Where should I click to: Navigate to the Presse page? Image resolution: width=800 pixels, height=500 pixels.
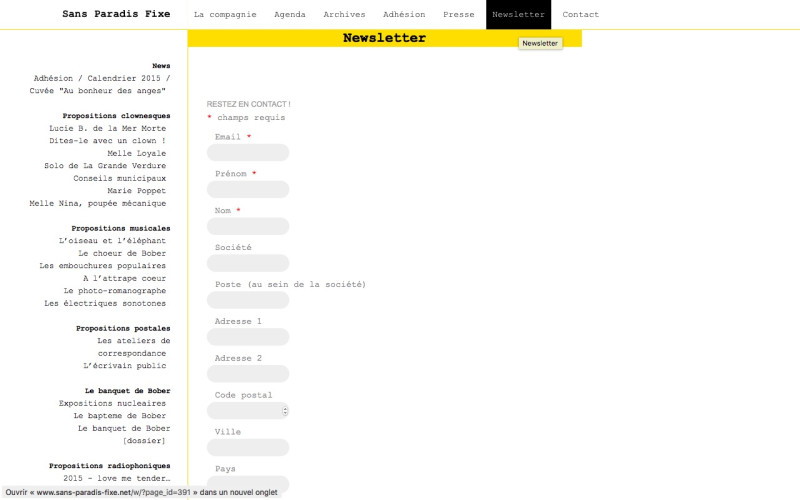(x=459, y=15)
